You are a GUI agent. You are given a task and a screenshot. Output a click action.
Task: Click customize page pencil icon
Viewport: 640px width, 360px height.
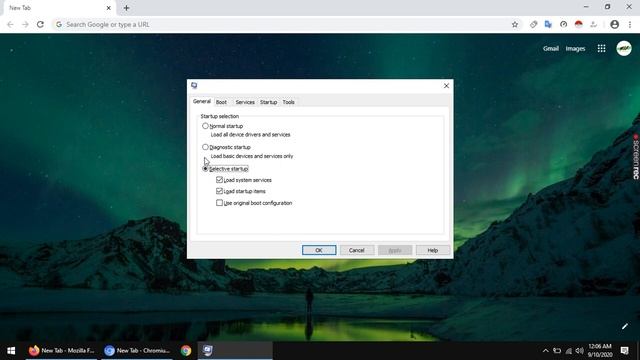624,326
